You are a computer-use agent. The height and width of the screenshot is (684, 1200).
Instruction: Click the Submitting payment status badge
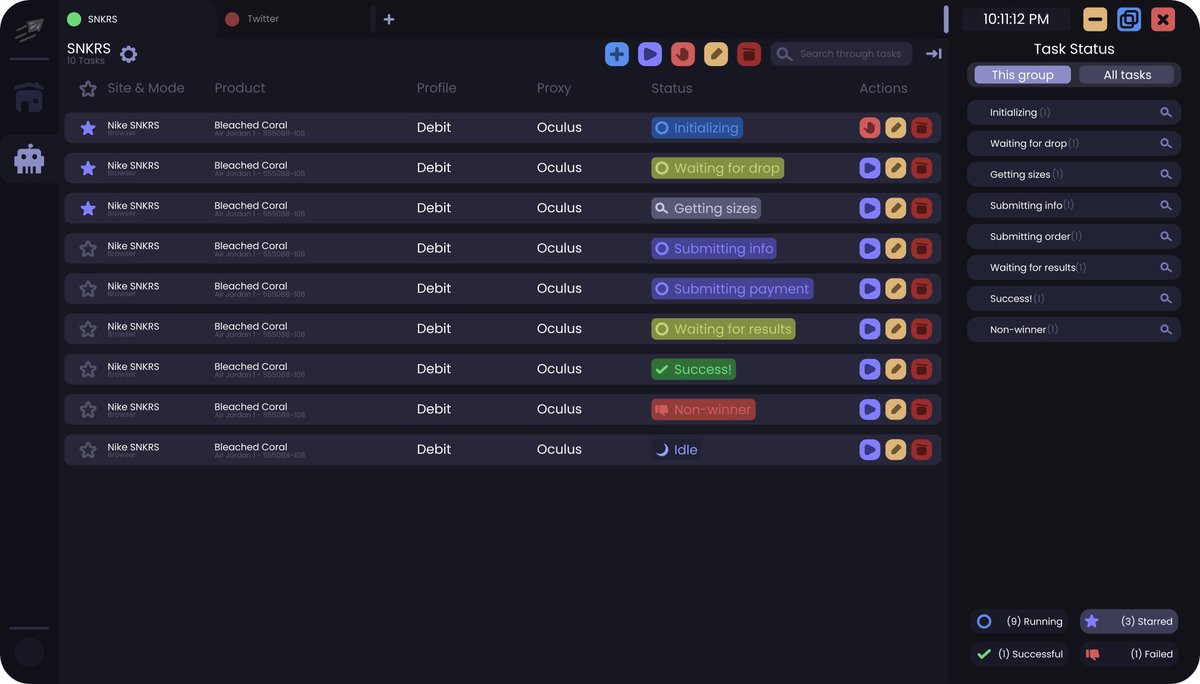pyautogui.click(x=732, y=289)
